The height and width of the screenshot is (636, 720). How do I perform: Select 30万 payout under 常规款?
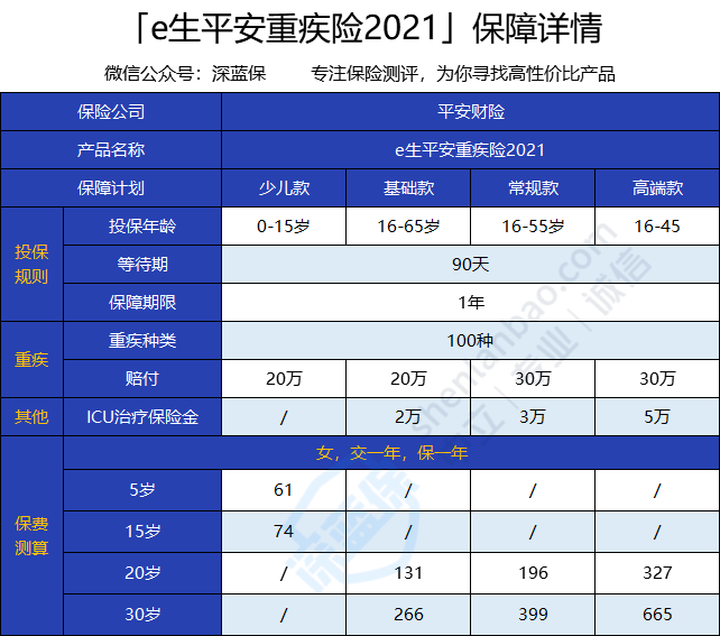(x=533, y=378)
